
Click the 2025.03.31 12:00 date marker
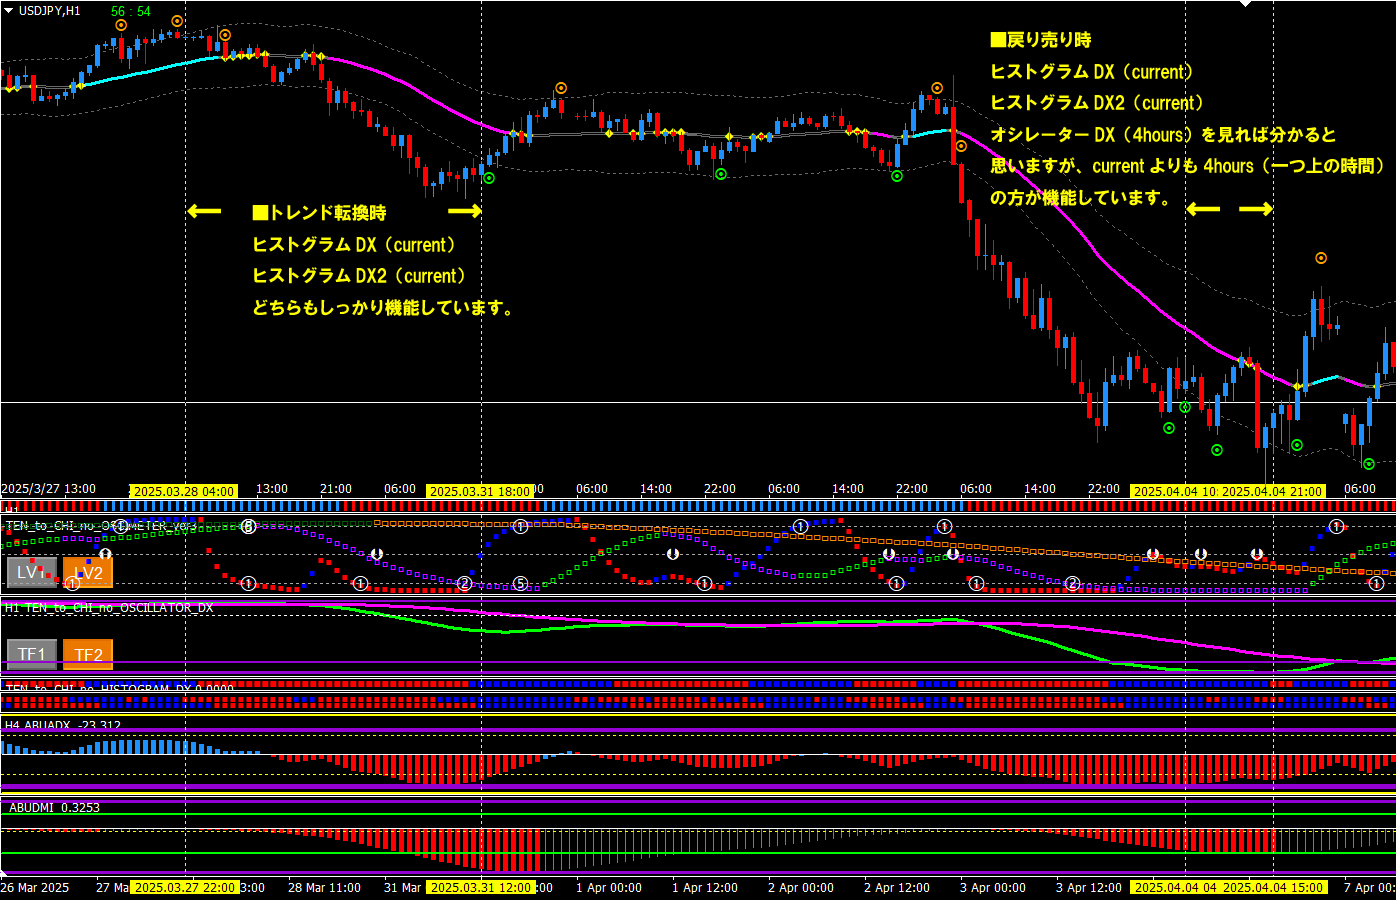(x=481, y=887)
